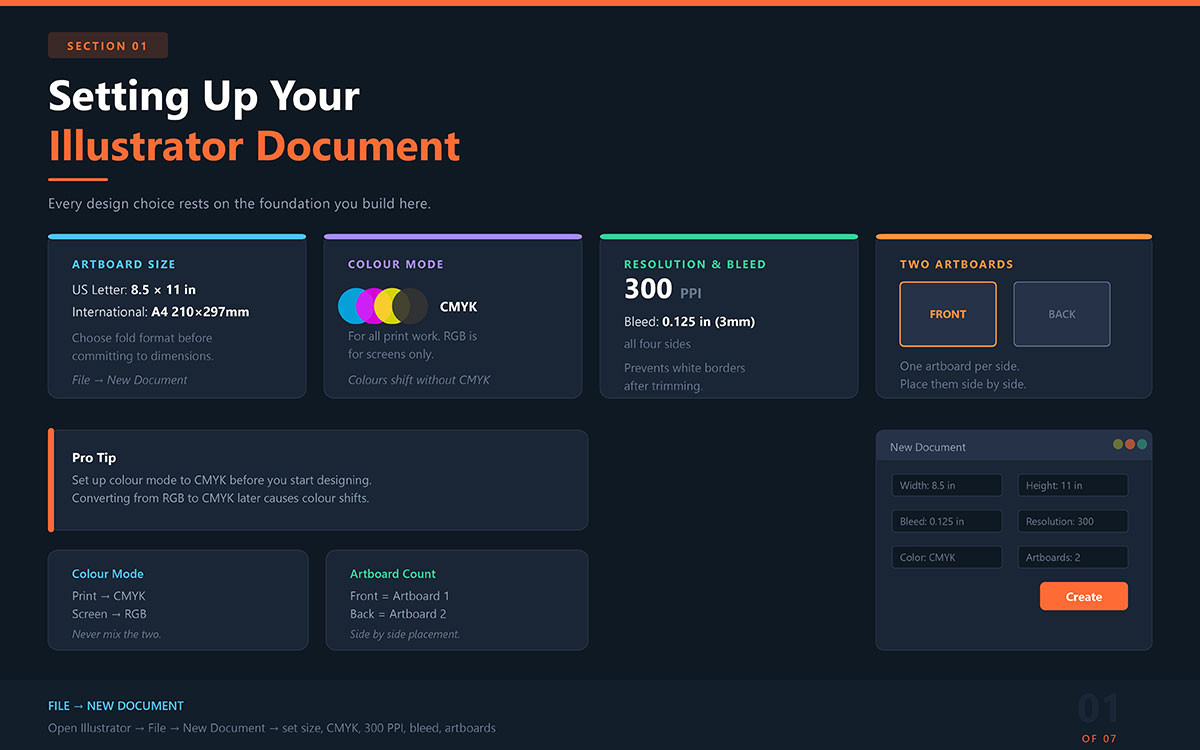Click 'Never mix the two.' note
This screenshot has width=1200, height=750.
[x=116, y=634]
